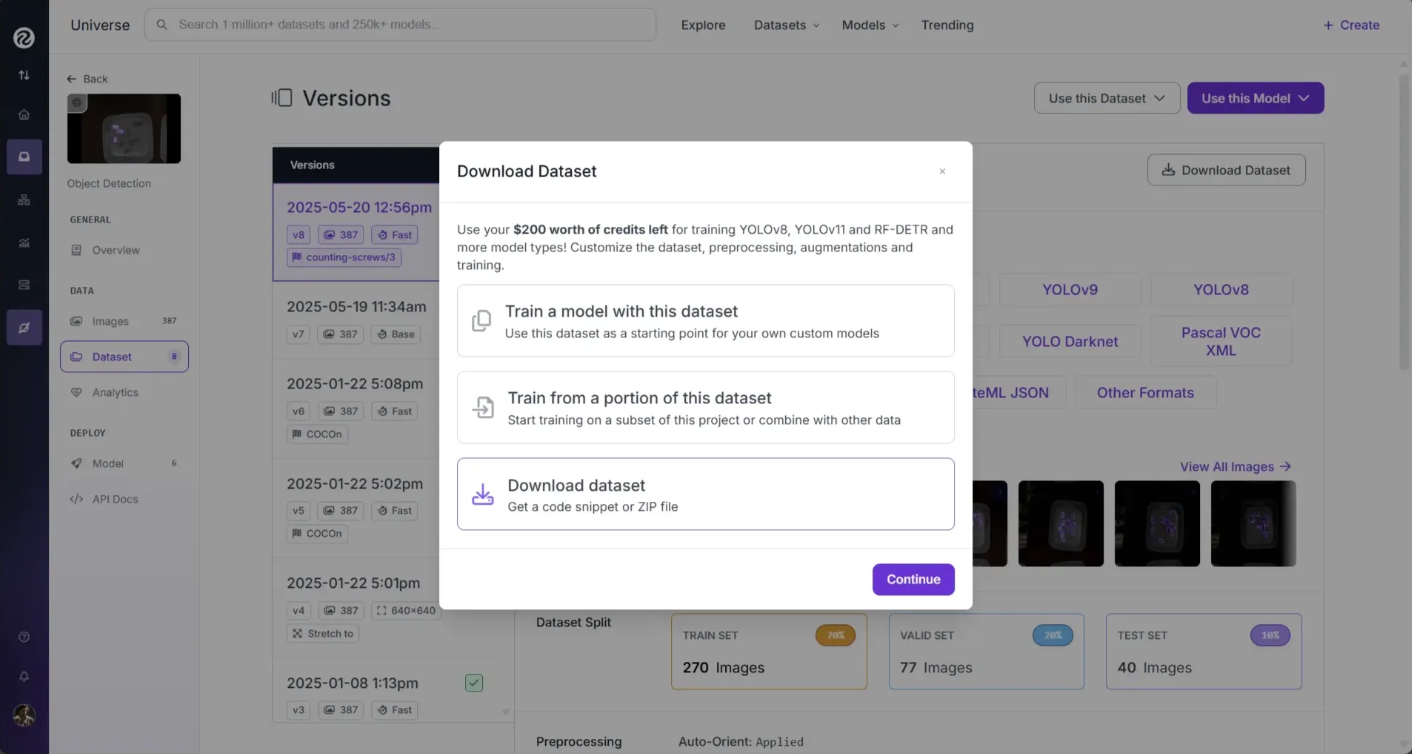Close the Download Dataset dialog
The image size is (1412, 754).
[x=942, y=172]
